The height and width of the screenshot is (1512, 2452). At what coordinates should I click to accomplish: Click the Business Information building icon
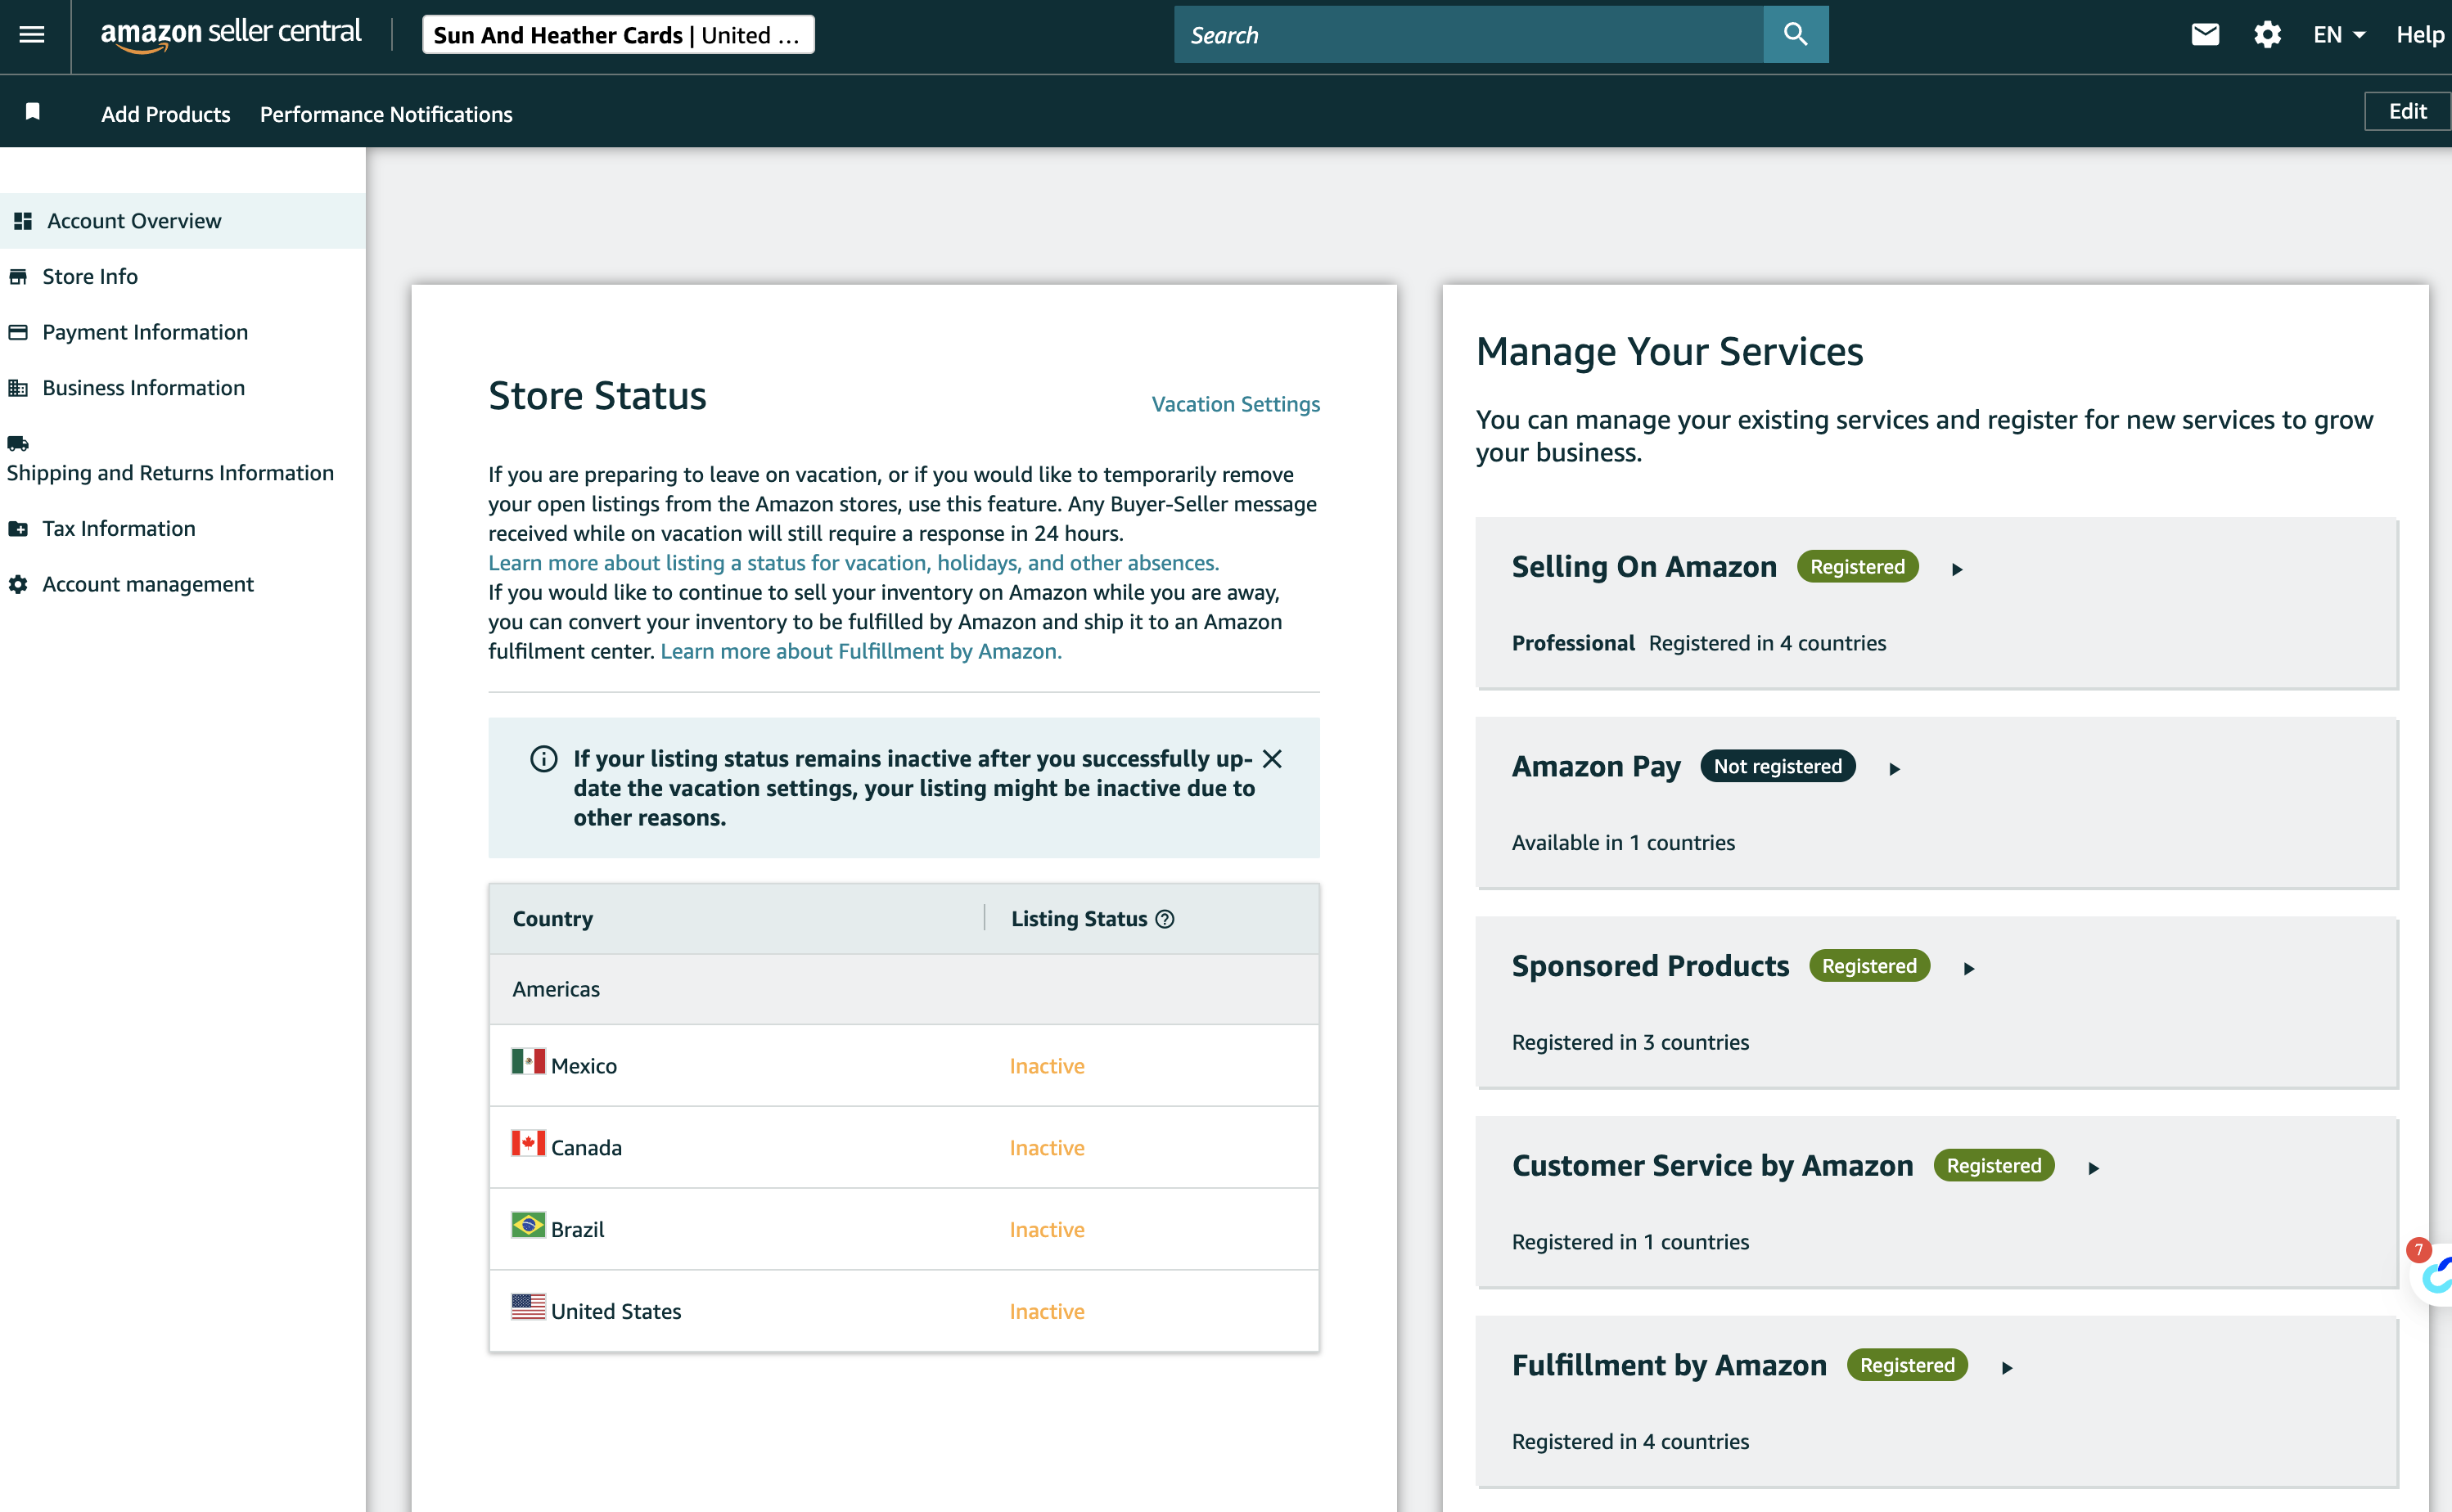click(x=18, y=388)
